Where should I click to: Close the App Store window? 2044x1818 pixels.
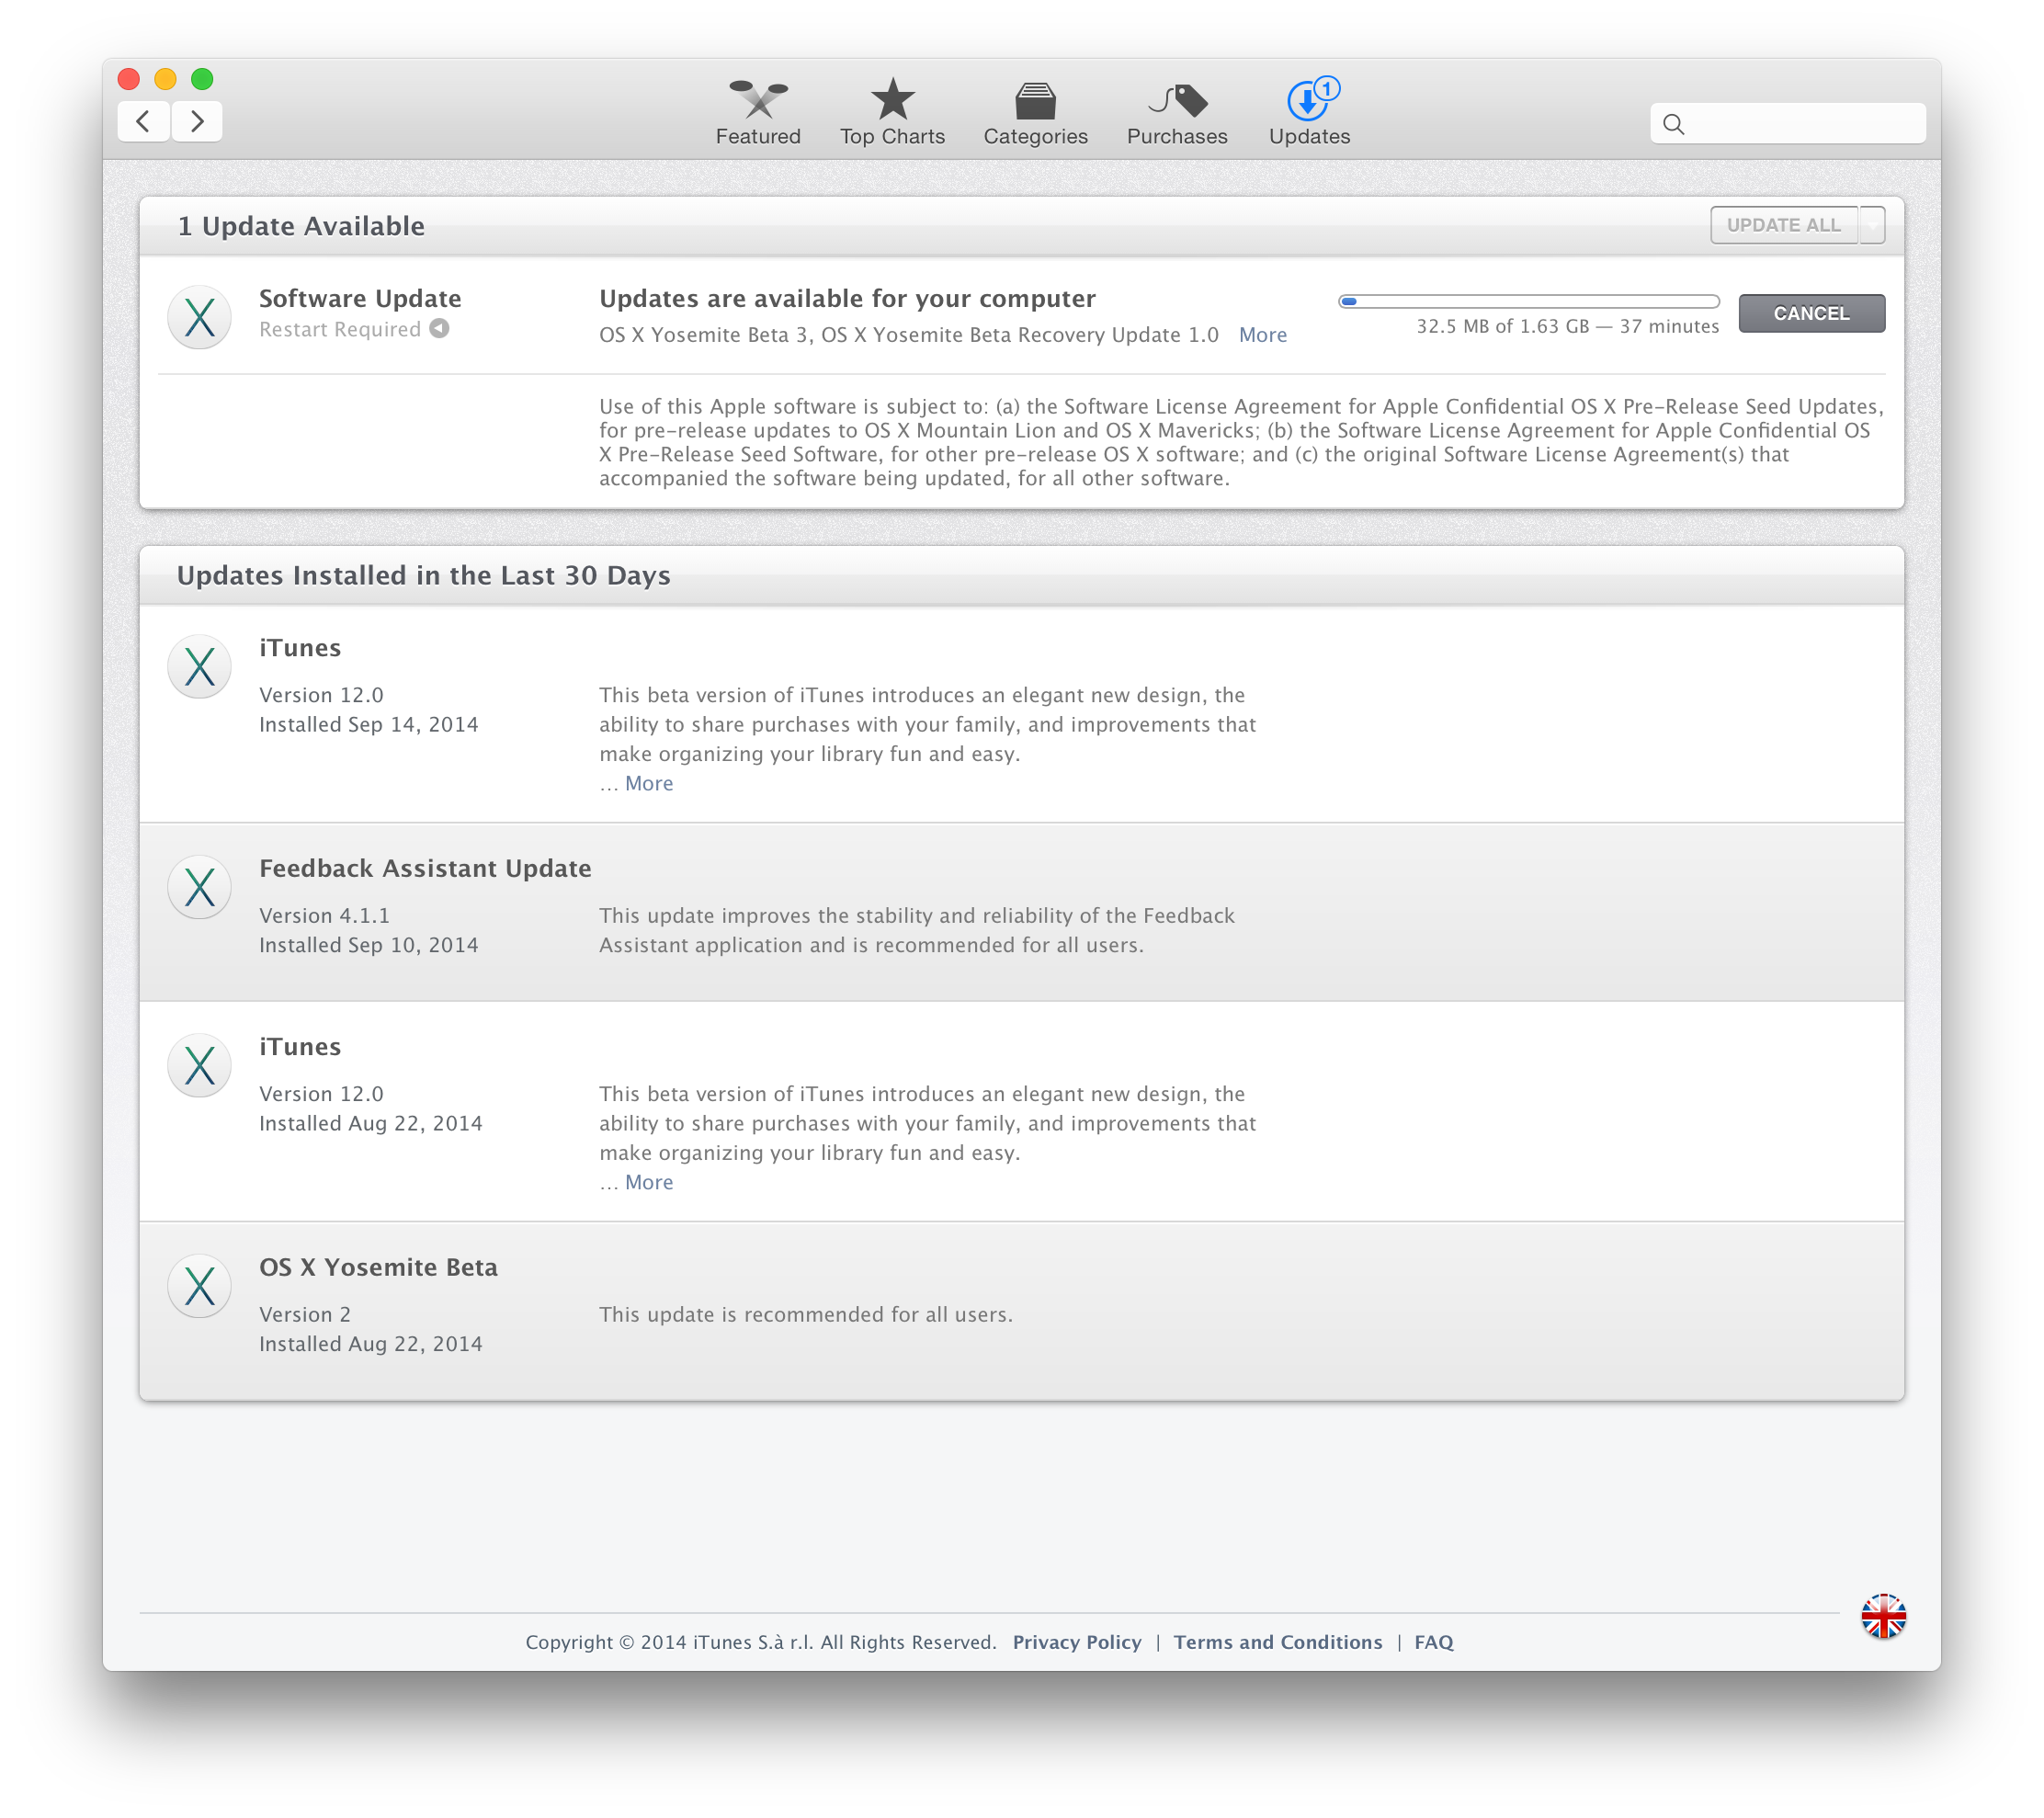tap(129, 79)
